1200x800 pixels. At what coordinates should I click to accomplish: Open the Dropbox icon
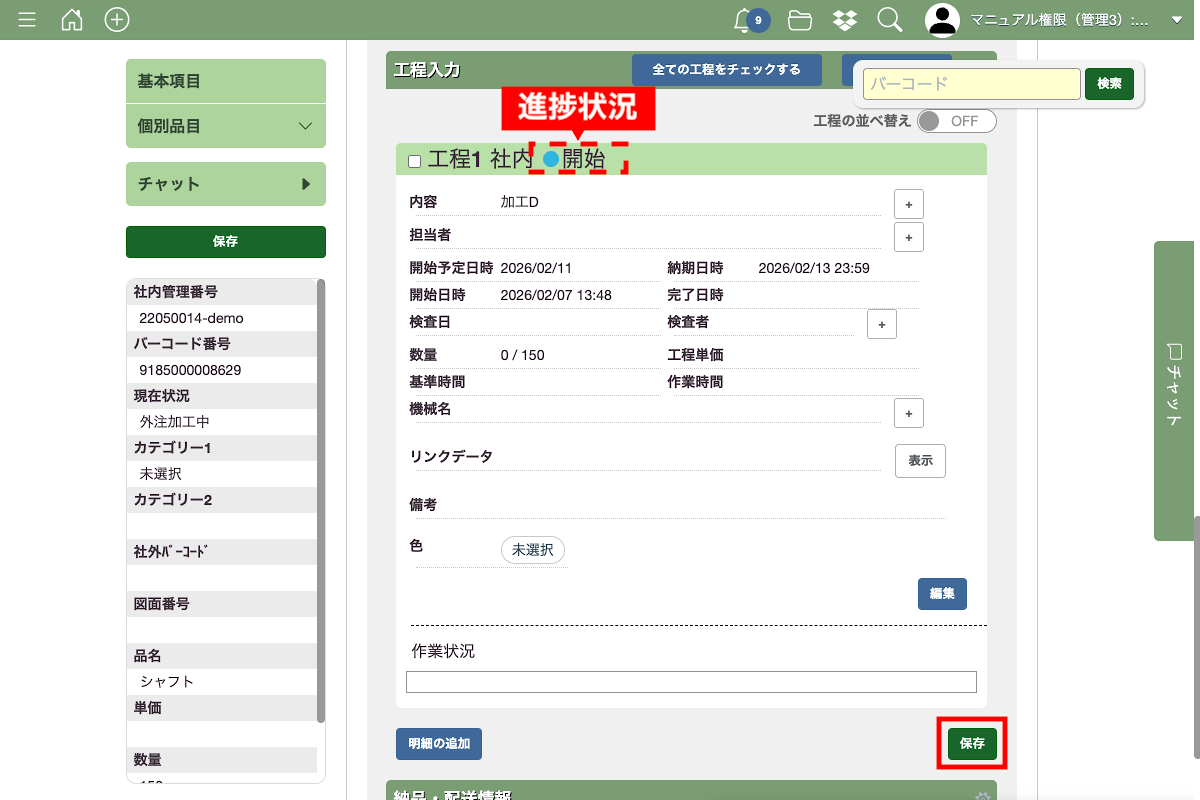tap(845, 20)
